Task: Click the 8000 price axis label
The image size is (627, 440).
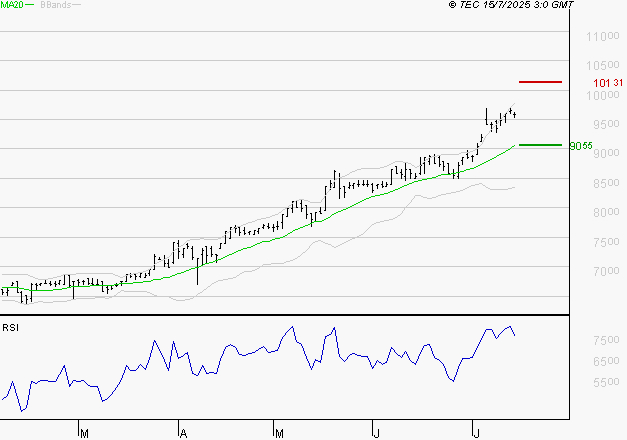Action: tap(606, 212)
